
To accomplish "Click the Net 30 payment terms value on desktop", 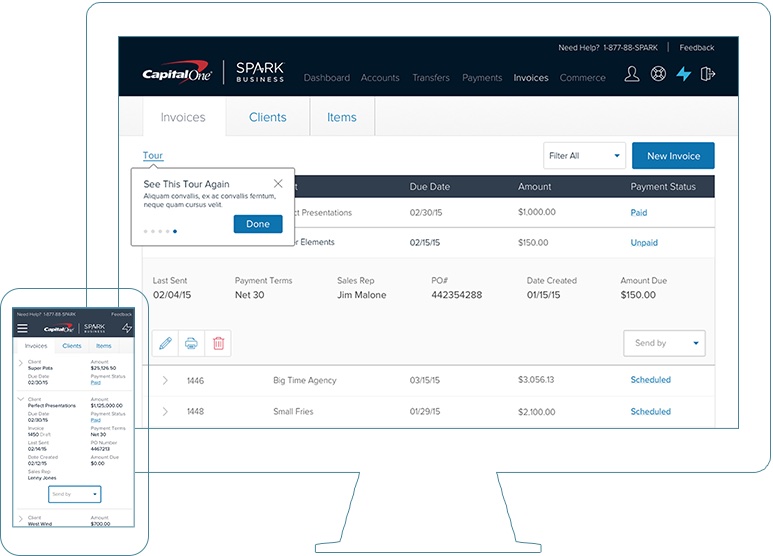I will (x=249, y=295).
